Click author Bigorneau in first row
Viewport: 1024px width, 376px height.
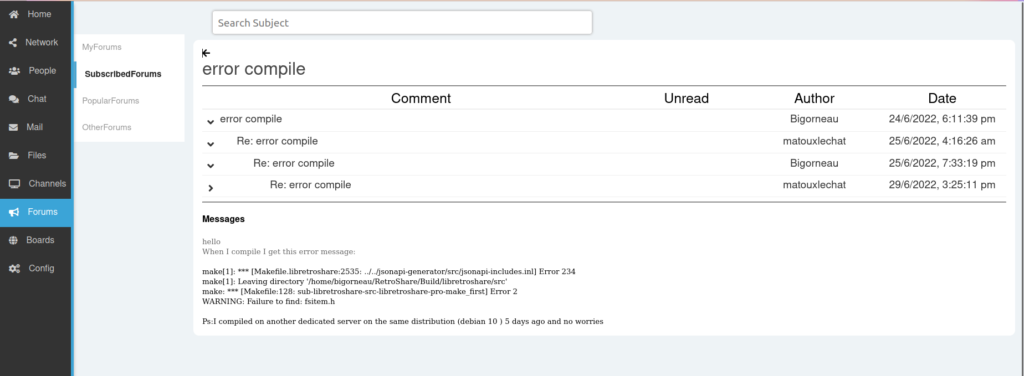(x=814, y=119)
